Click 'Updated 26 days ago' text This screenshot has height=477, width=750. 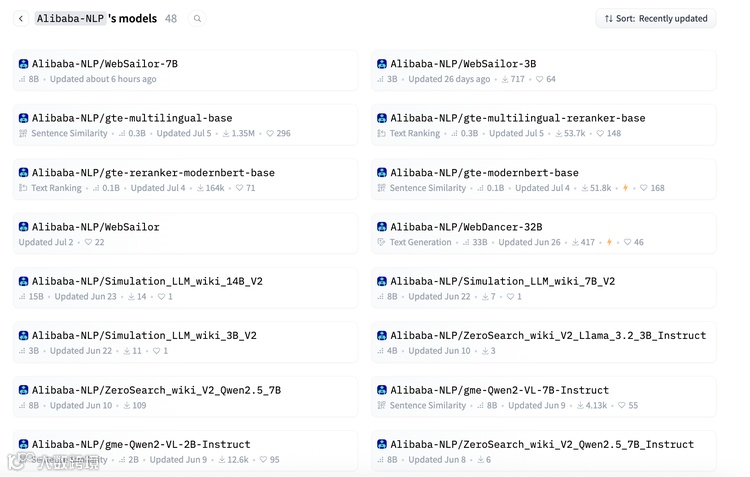pyautogui.click(x=449, y=79)
